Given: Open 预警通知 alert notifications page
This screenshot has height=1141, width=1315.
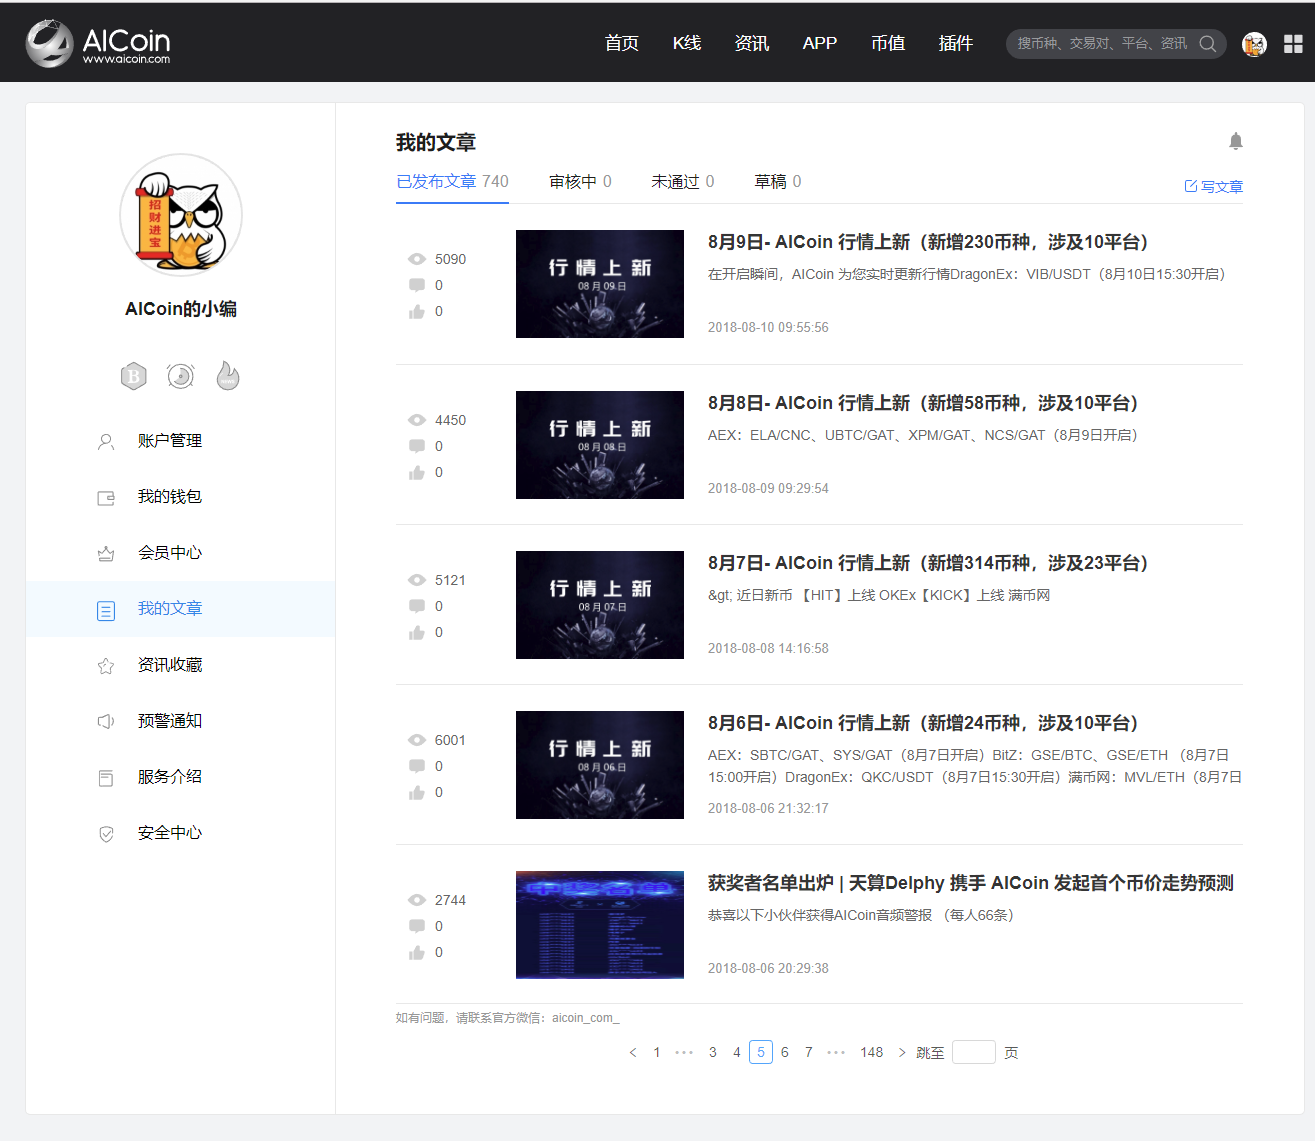Looking at the screenshot, I should click(170, 720).
